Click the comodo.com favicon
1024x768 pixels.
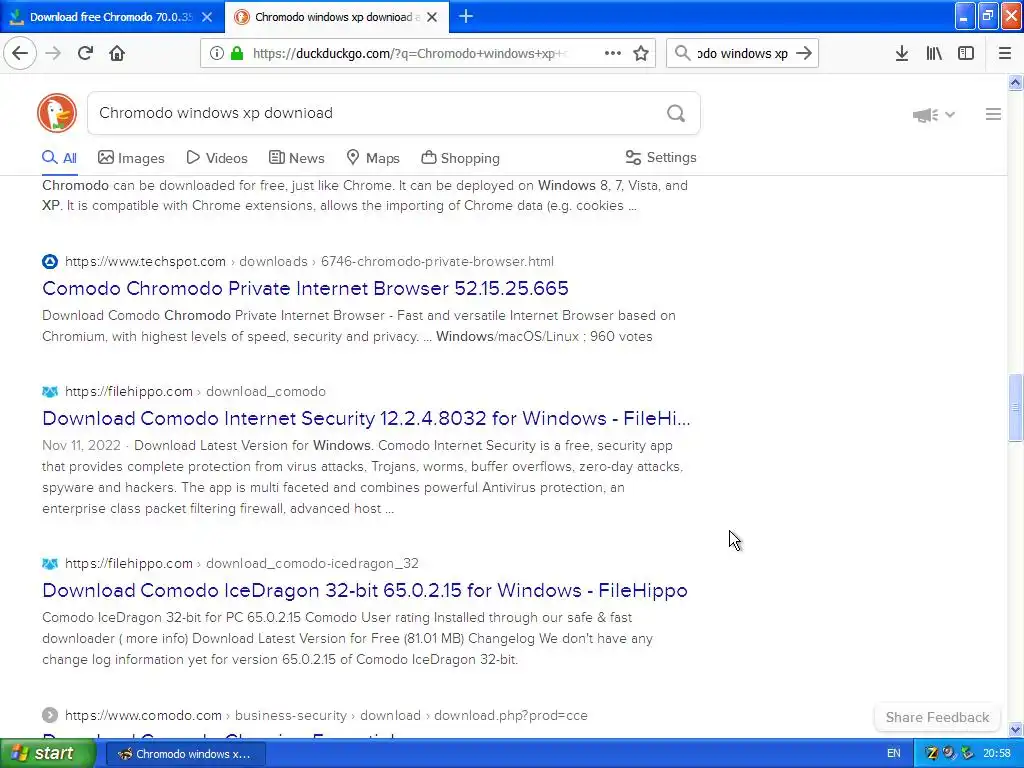50,715
